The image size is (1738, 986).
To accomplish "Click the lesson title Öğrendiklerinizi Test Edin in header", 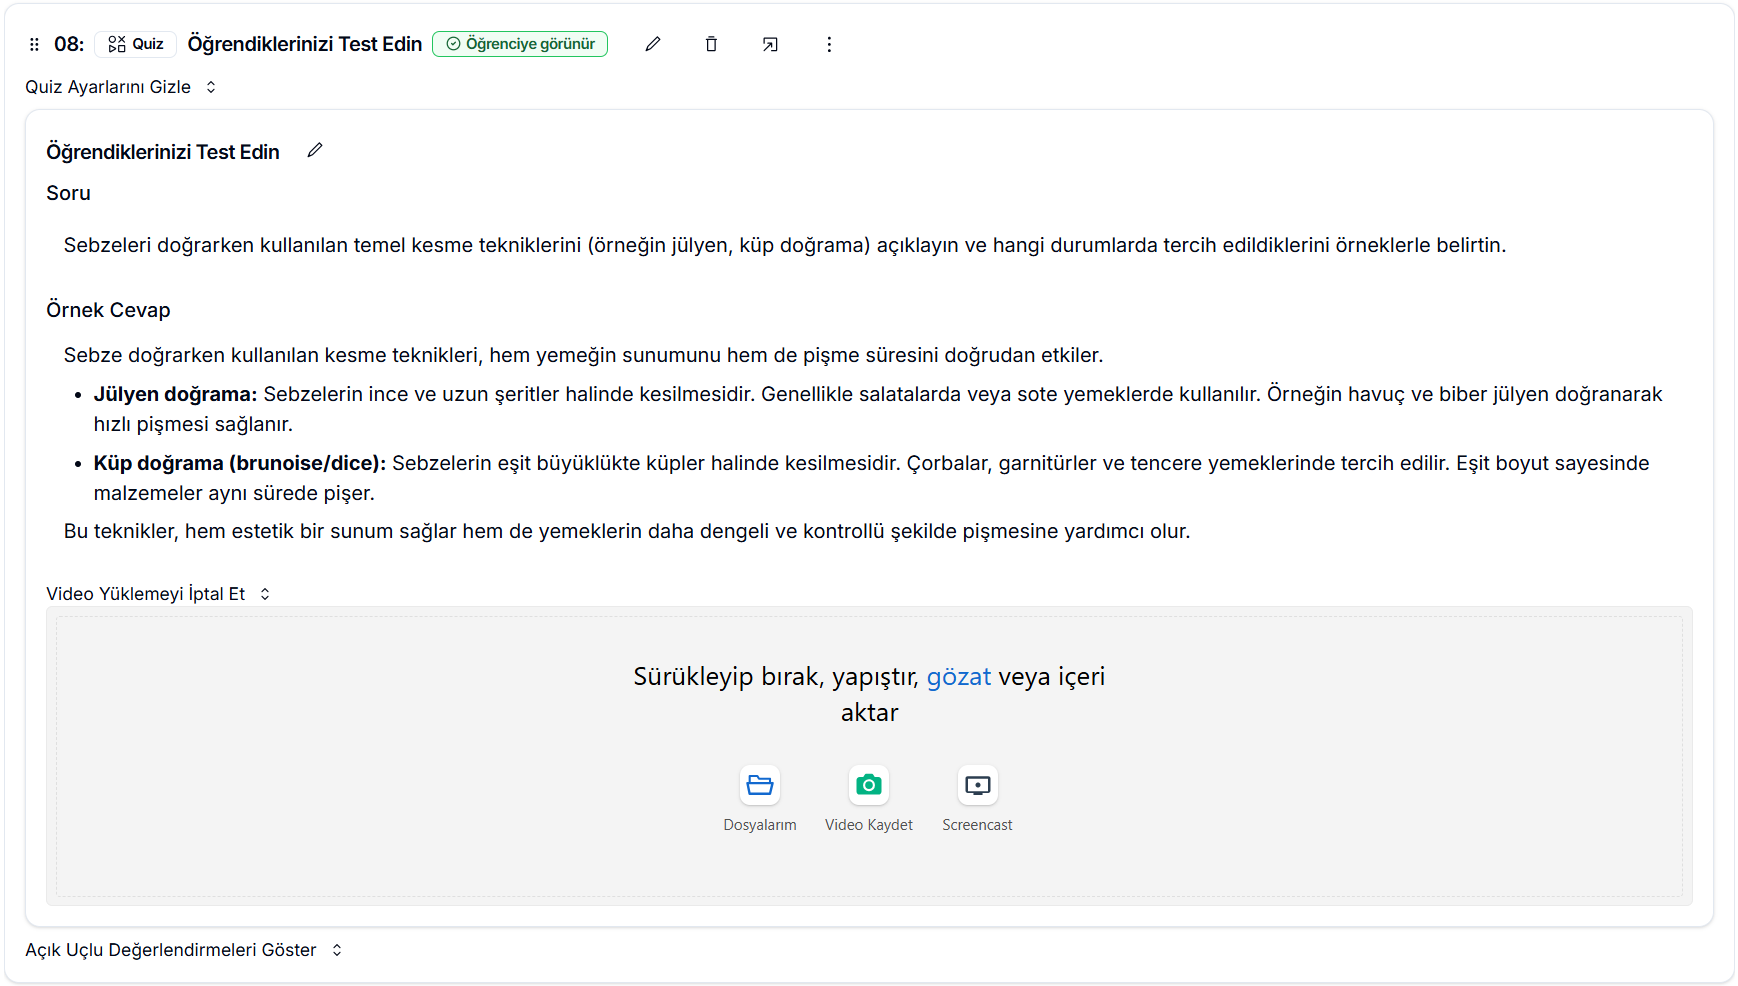I will [x=305, y=44].
